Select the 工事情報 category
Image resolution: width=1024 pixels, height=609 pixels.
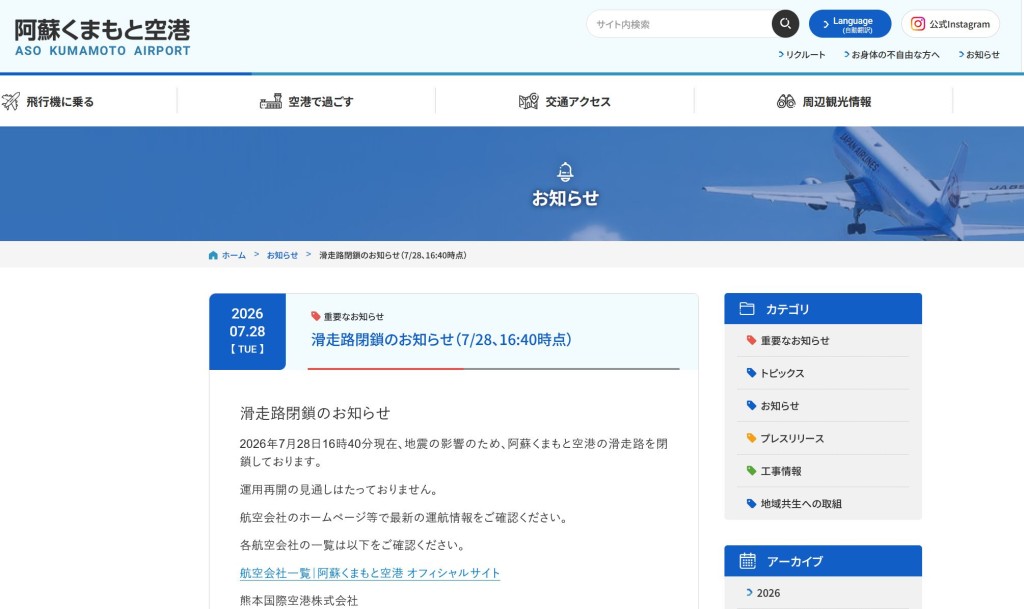coord(823,471)
